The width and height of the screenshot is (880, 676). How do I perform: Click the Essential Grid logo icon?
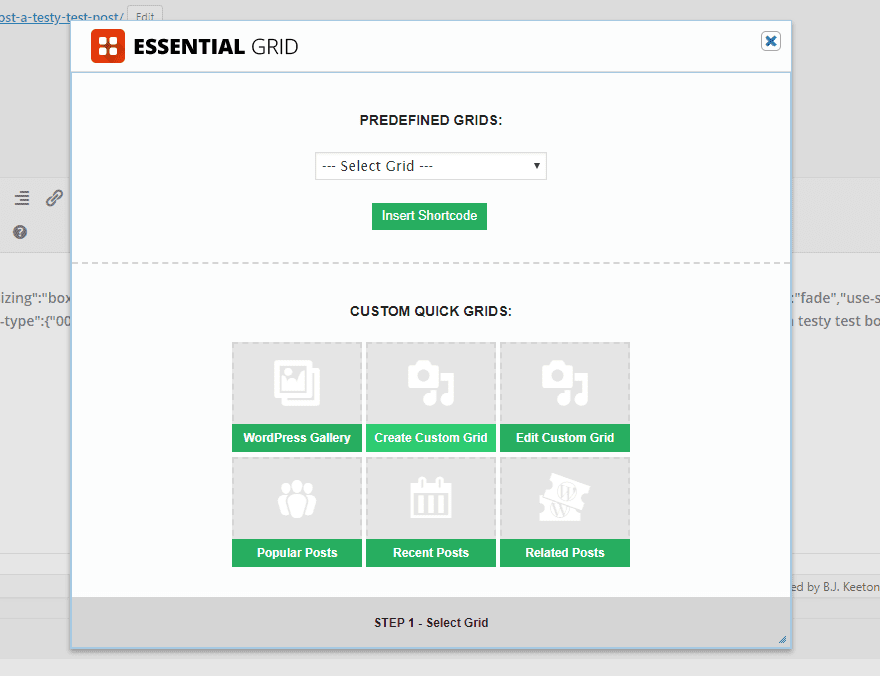click(108, 46)
